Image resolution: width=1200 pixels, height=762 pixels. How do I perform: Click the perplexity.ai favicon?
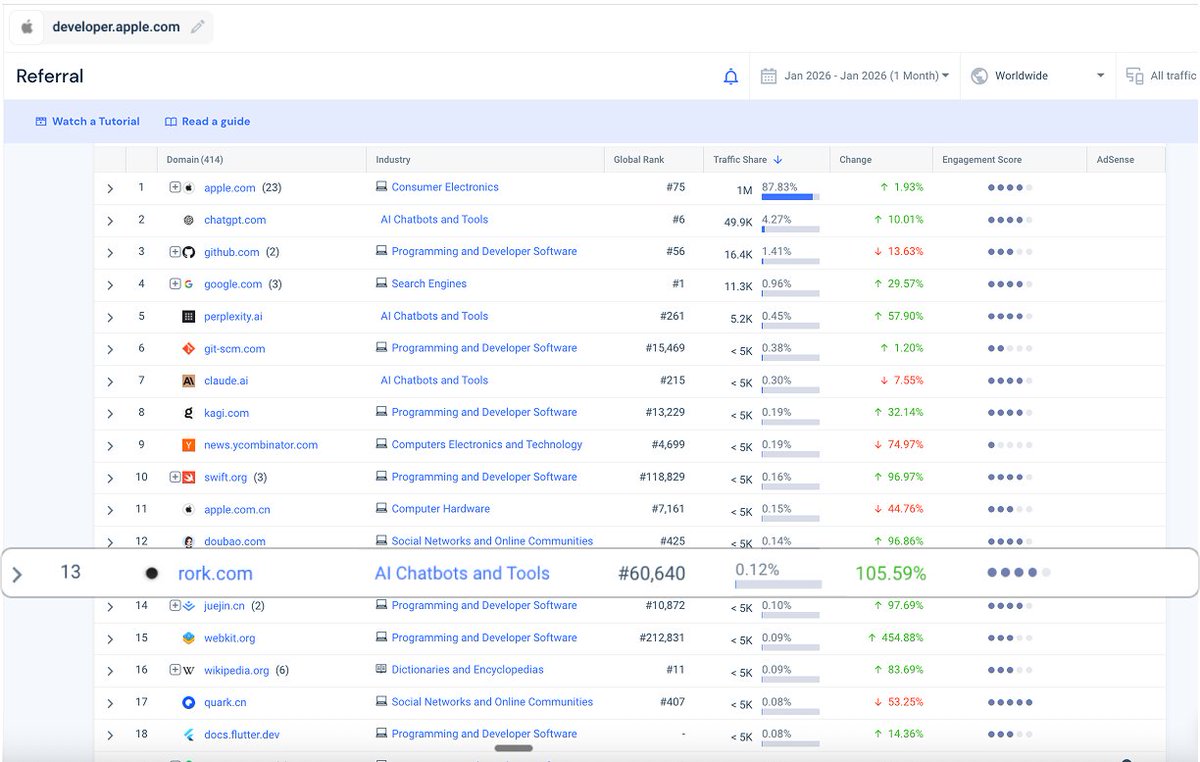(188, 316)
